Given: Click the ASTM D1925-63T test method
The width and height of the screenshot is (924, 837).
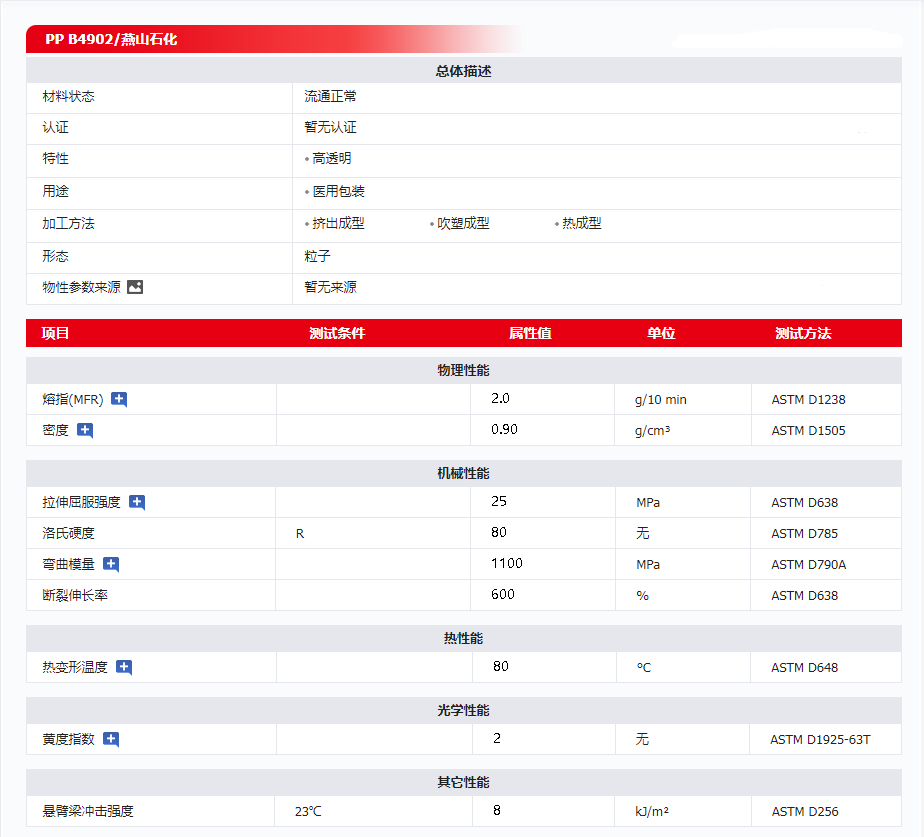Looking at the screenshot, I should pos(820,740).
